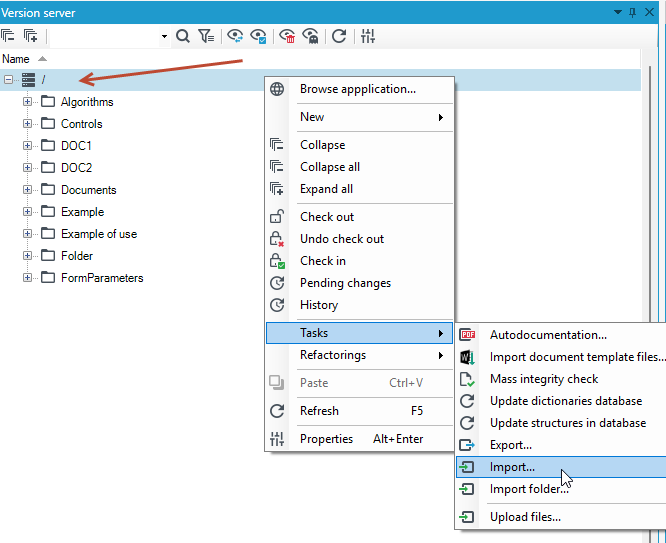Select the Documents folder row

[88, 189]
